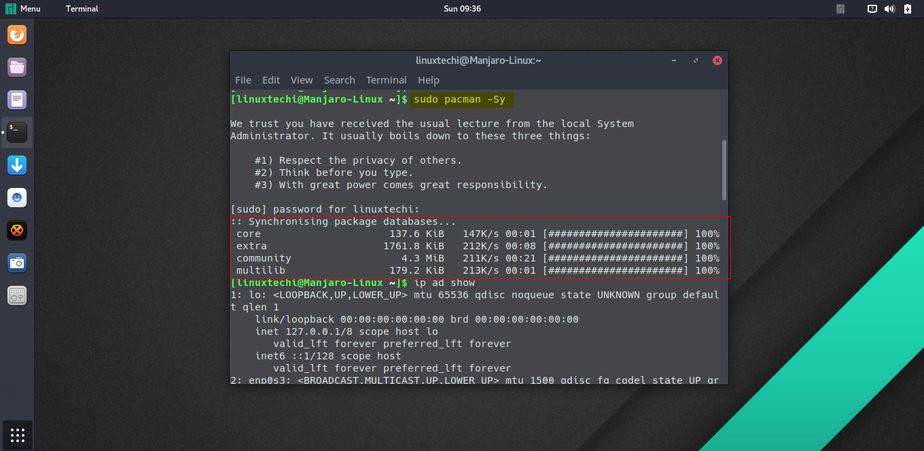Open the text editor dock icon
Image resolution: width=924 pixels, height=451 pixels.
(x=17, y=100)
